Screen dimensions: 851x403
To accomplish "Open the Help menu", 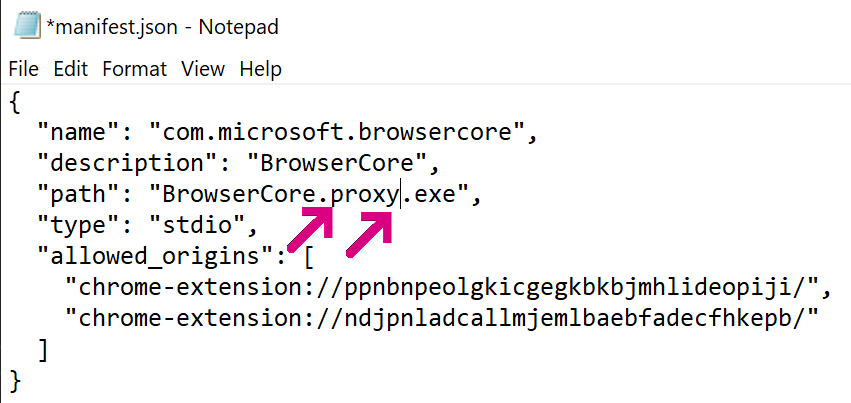I will tap(260, 69).
